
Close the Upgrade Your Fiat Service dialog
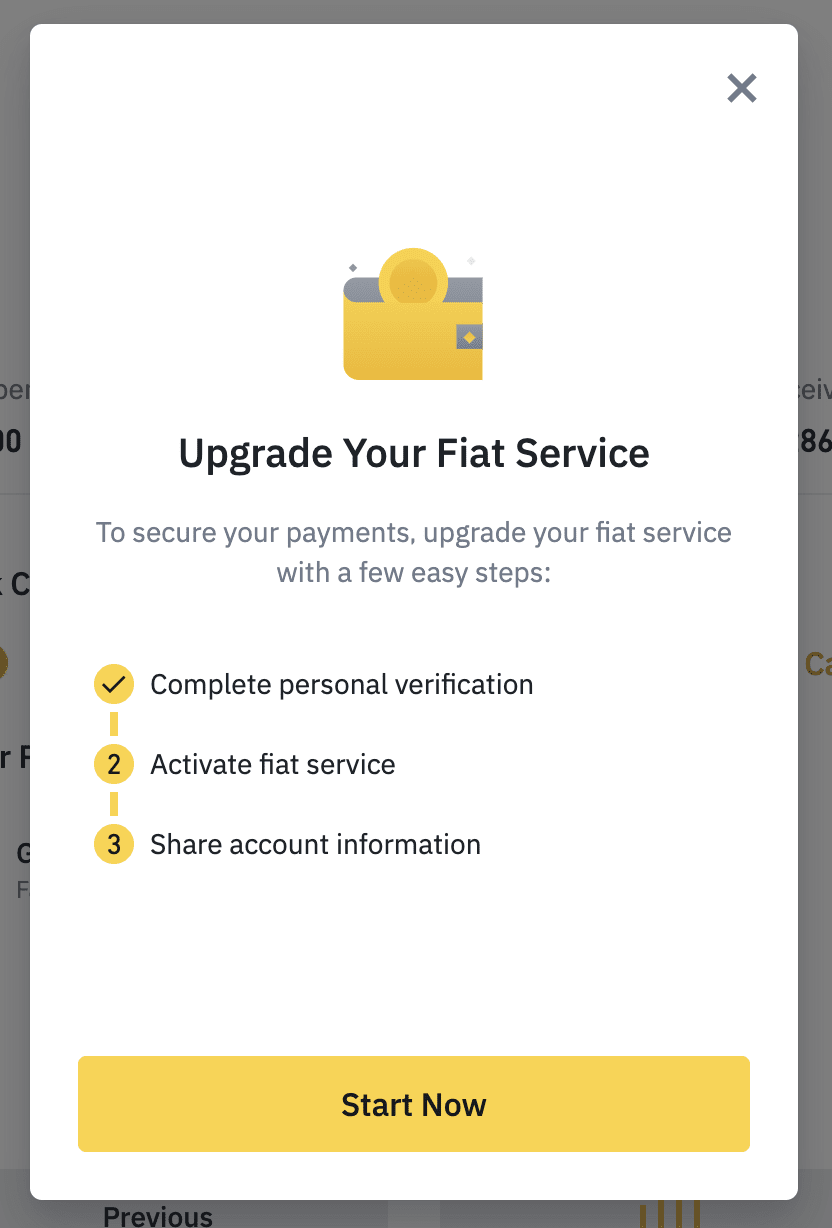point(741,88)
